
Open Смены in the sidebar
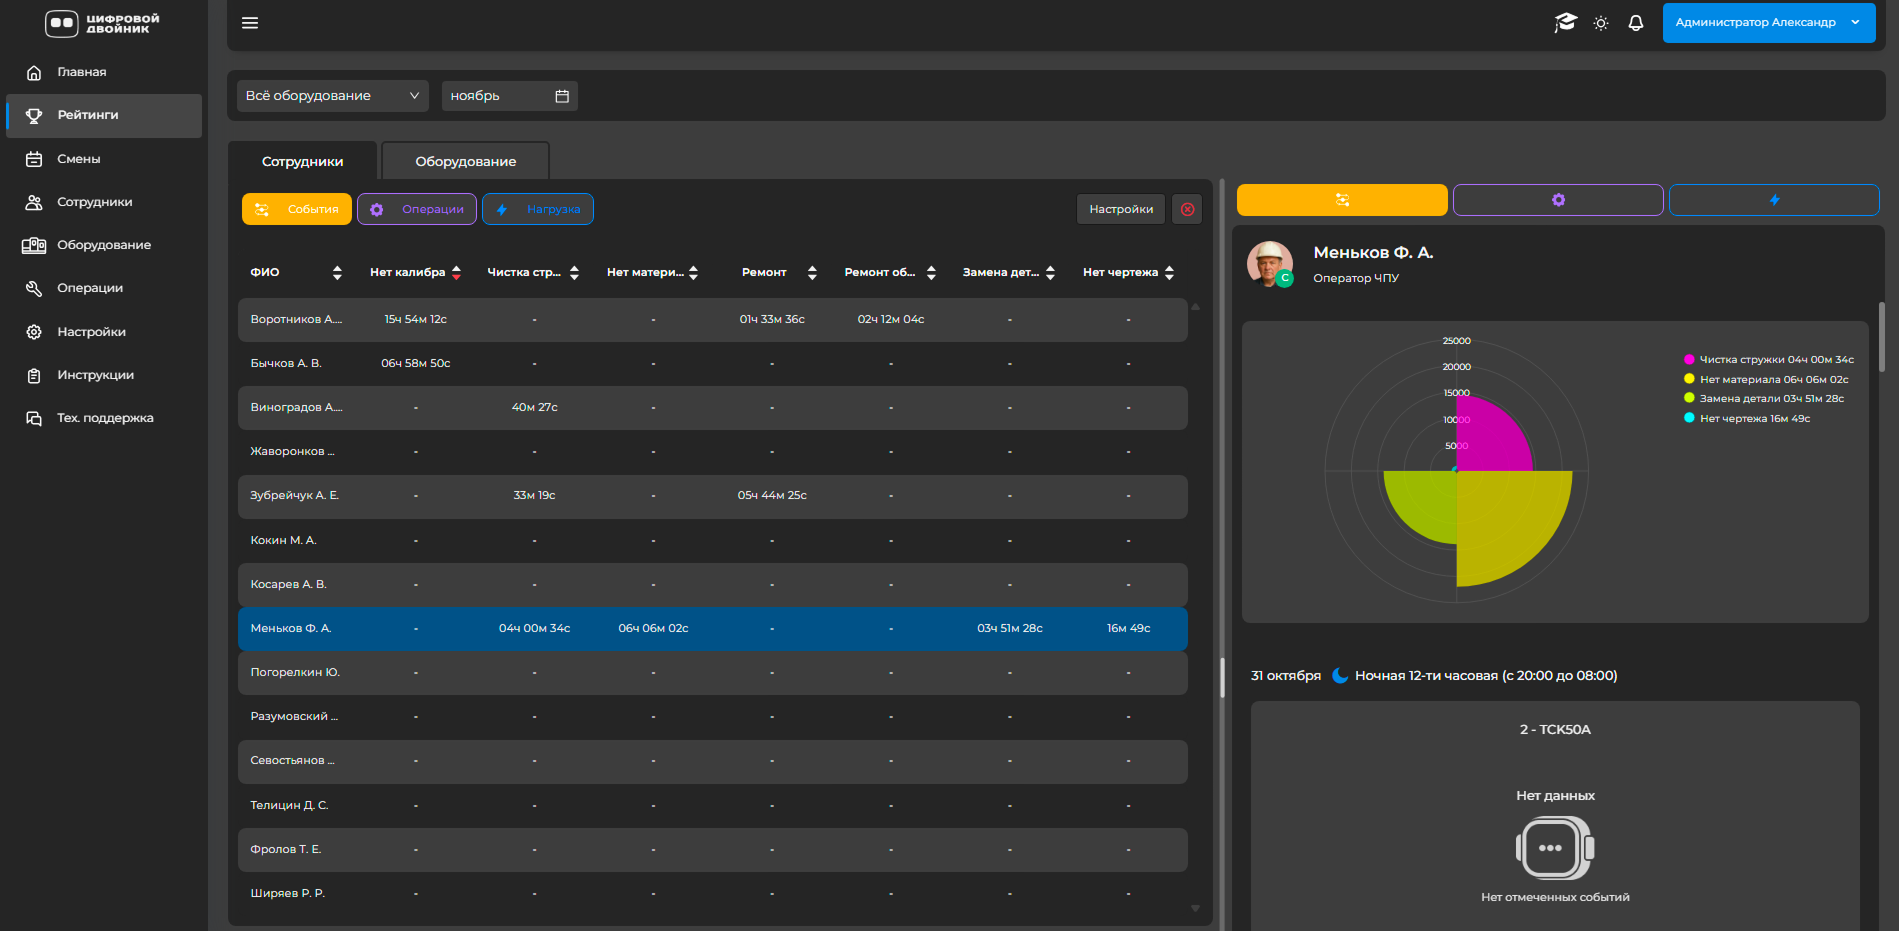tap(79, 159)
